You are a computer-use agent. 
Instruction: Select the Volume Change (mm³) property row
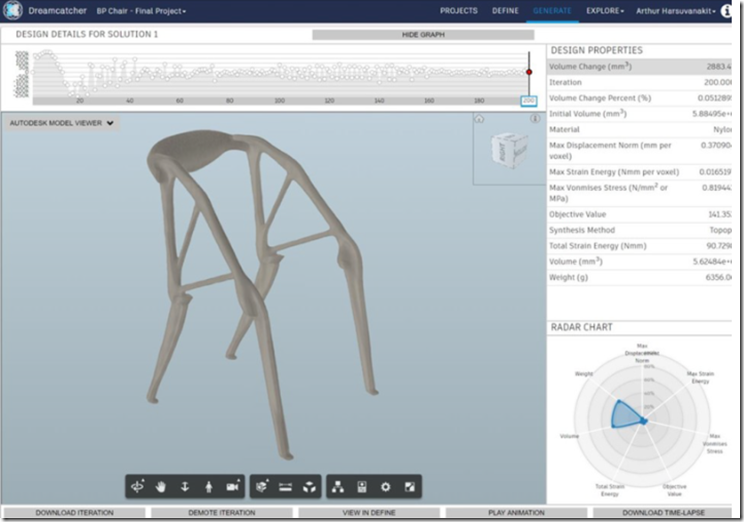[640, 66]
